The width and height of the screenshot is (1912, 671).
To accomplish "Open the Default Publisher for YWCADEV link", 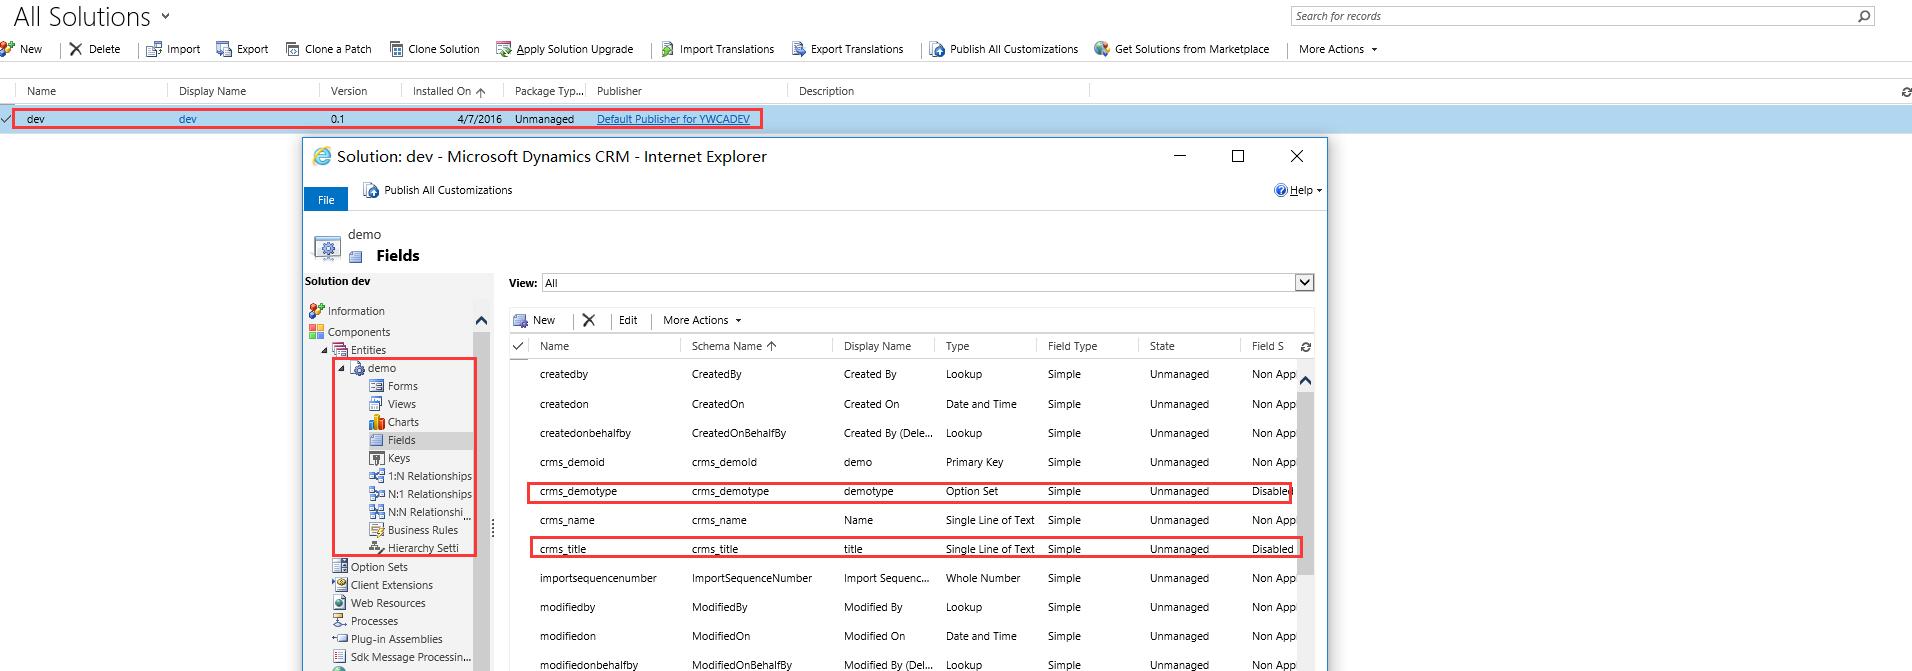I will (673, 119).
